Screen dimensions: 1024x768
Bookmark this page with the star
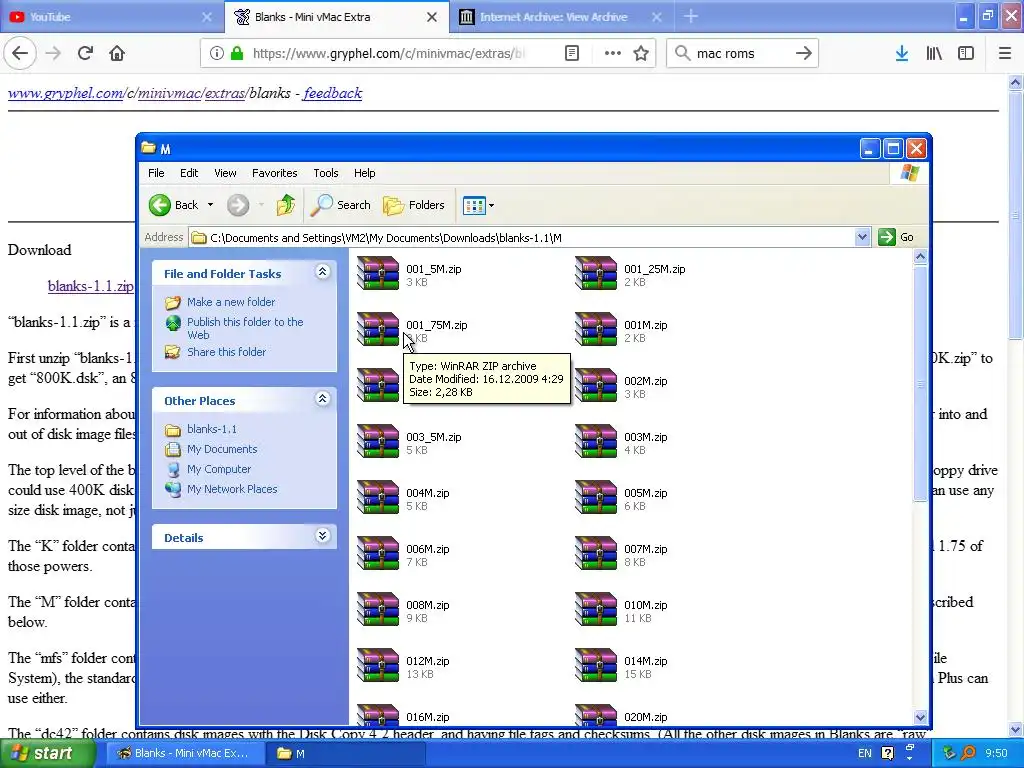click(x=641, y=53)
